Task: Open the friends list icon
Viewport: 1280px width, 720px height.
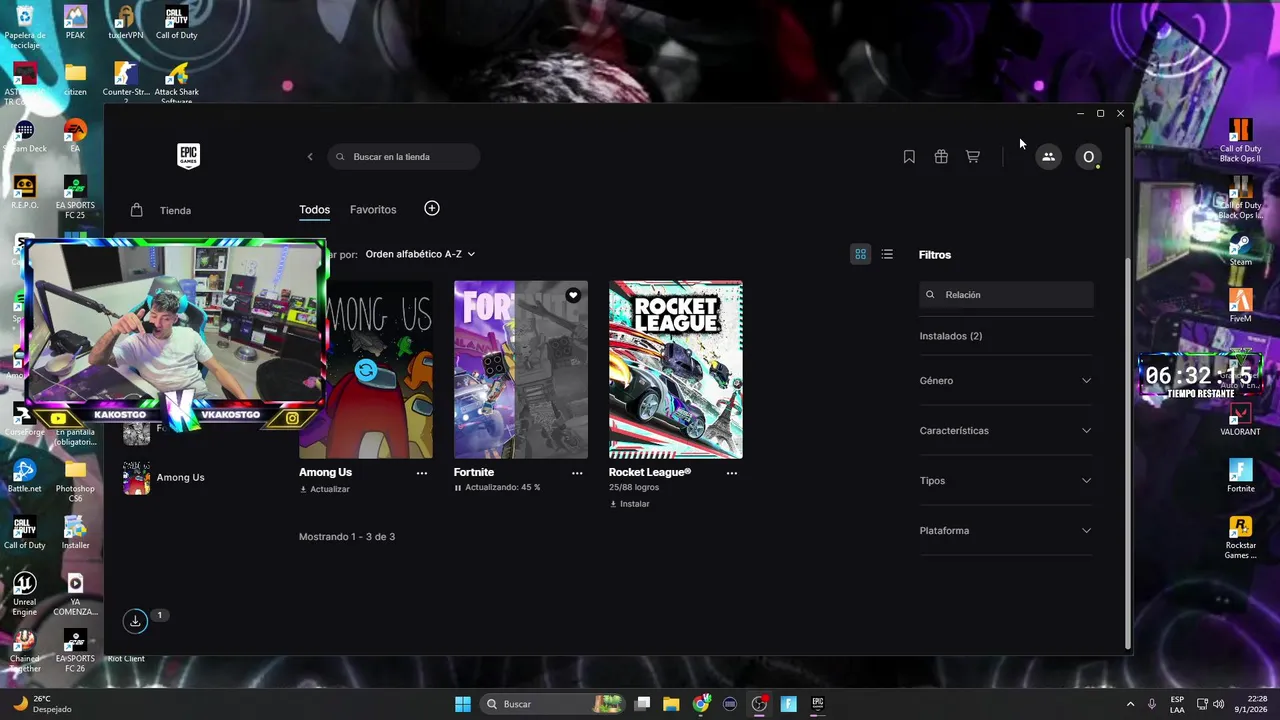Action: point(1048,157)
